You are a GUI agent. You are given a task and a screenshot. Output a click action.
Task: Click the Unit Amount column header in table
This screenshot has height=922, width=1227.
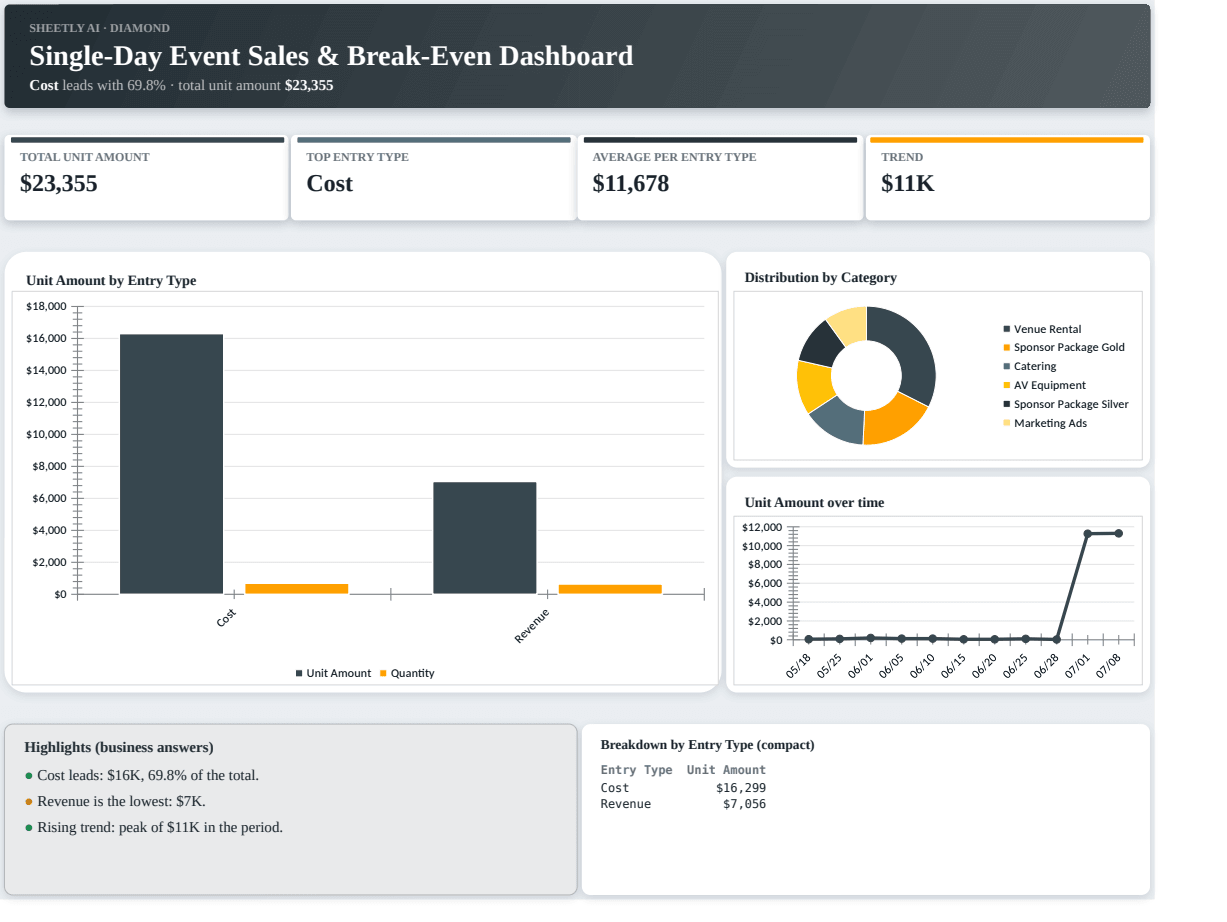(x=726, y=770)
